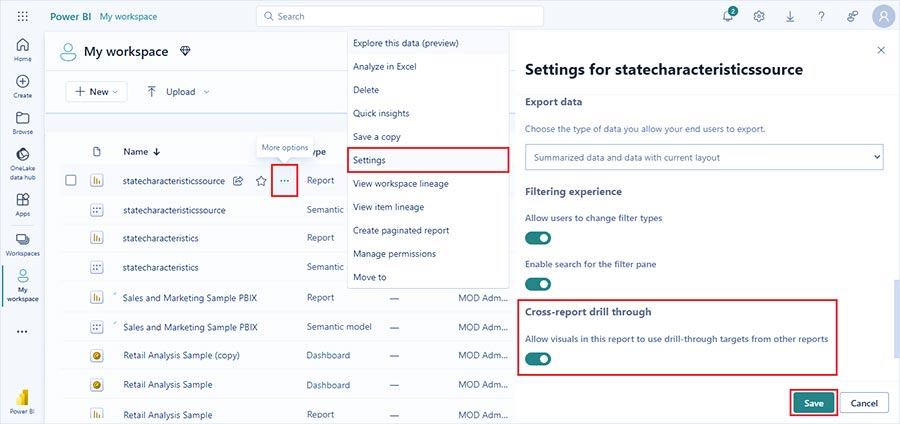The width and height of the screenshot is (900, 424).
Task: Save the report settings
Action: [813, 403]
